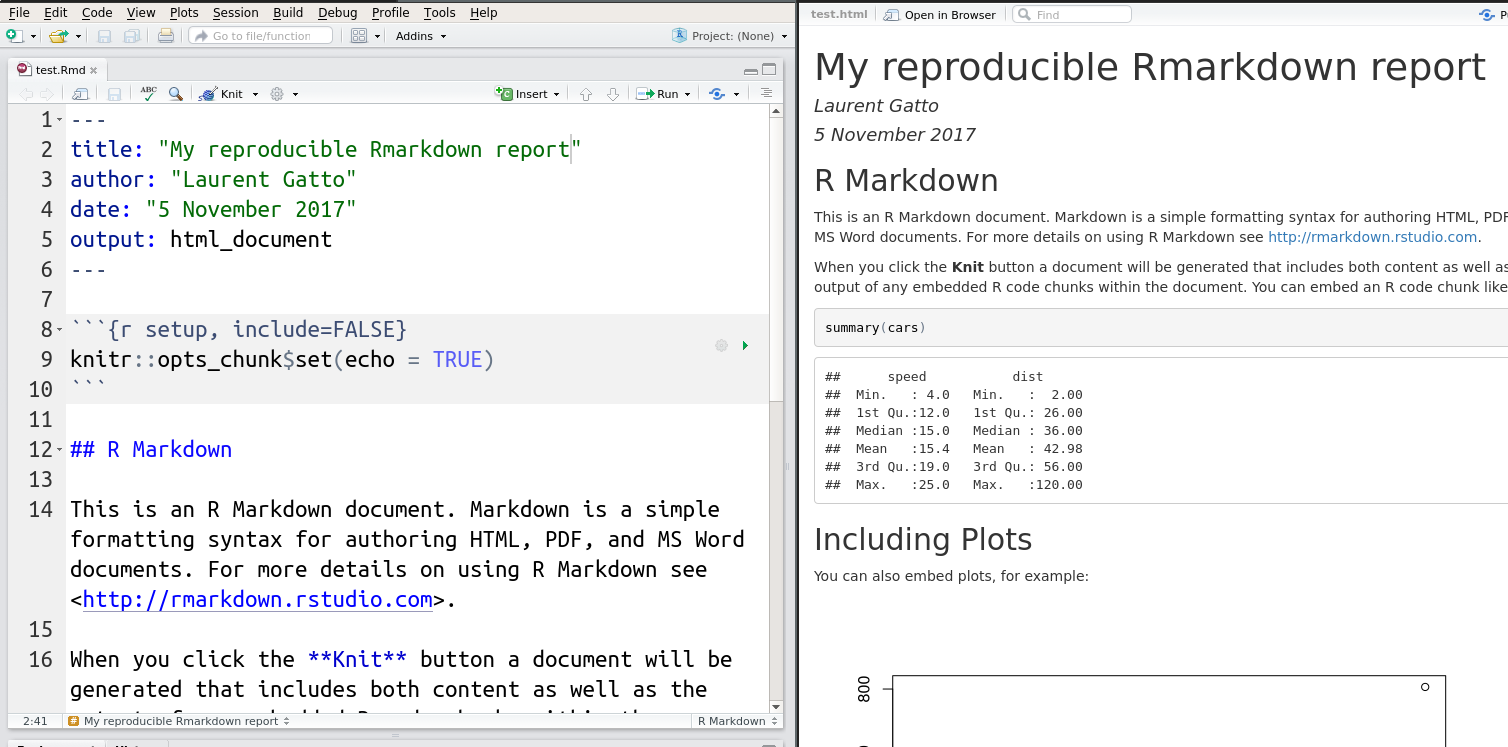Click Open in Browser in viewer
The height and width of the screenshot is (747, 1508).
pyautogui.click(x=940, y=15)
